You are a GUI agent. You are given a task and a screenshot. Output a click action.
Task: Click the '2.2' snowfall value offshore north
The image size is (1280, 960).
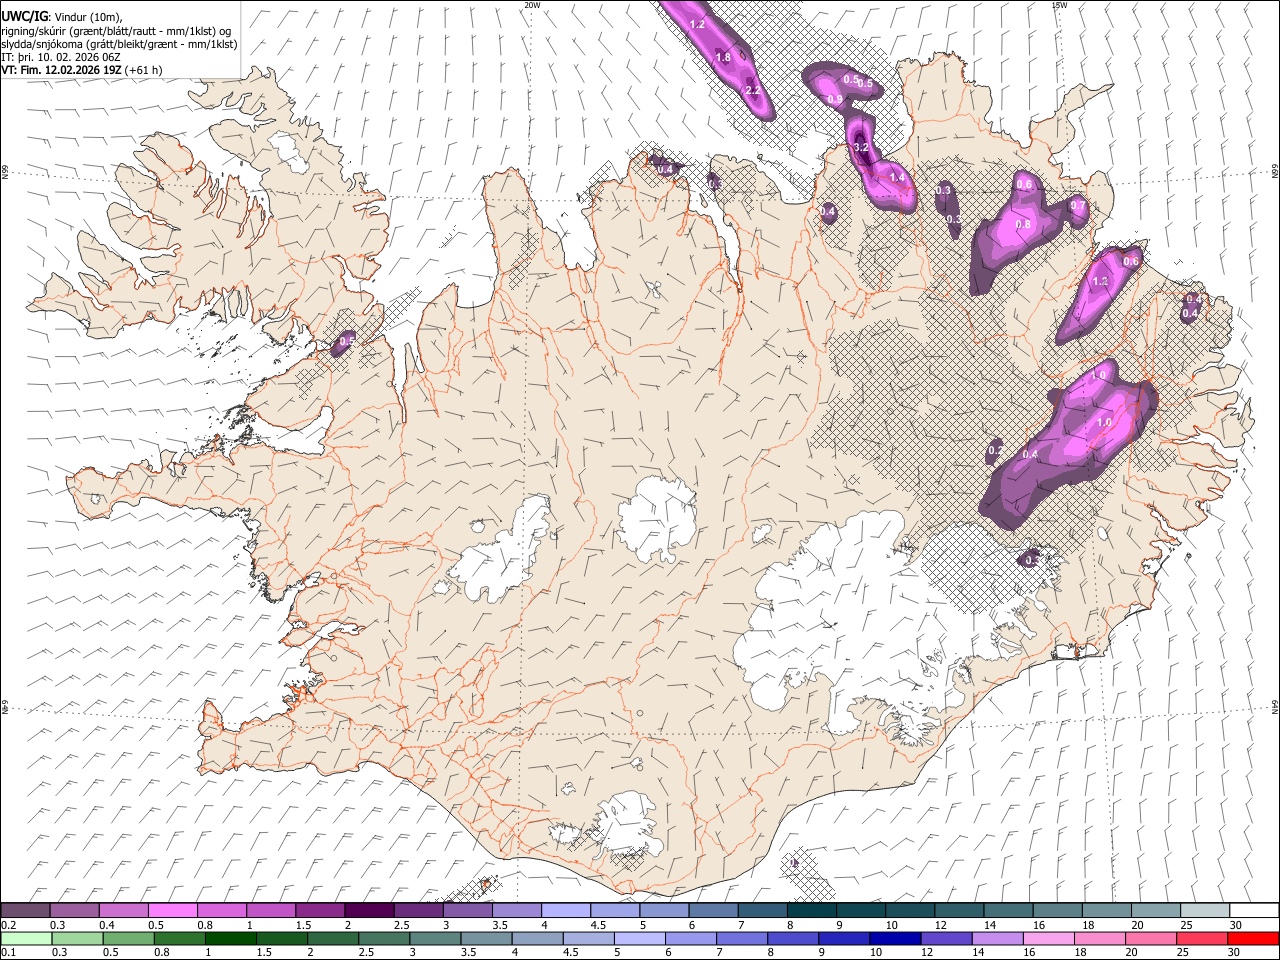pos(753,90)
